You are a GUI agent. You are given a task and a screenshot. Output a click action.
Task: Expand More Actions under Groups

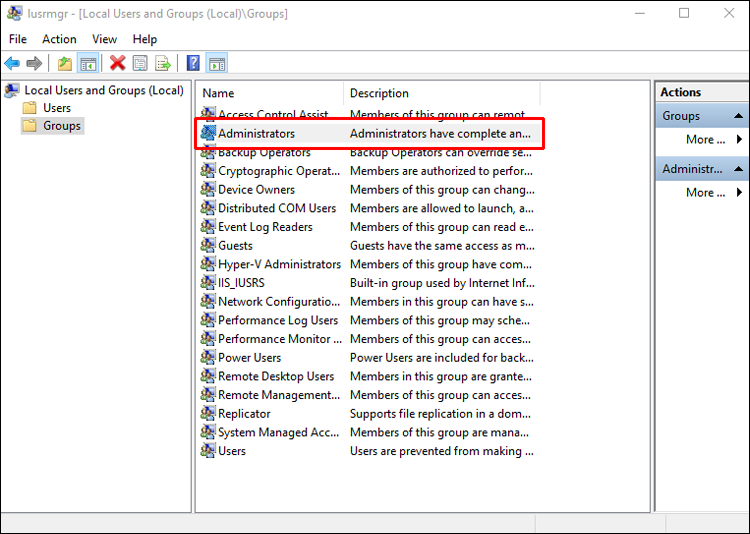point(713,139)
